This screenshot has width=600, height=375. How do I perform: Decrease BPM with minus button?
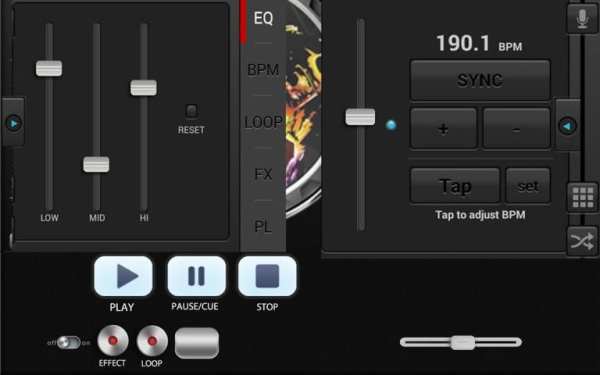(516, 128)
